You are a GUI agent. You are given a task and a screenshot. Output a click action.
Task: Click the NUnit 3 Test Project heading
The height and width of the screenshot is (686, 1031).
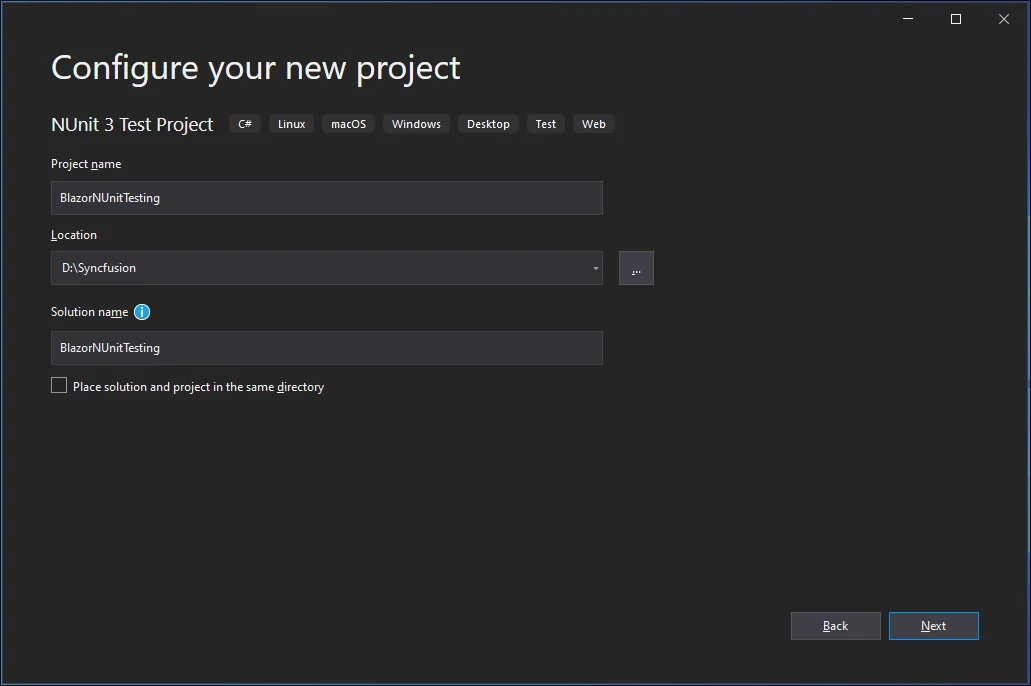coord(131,124)
